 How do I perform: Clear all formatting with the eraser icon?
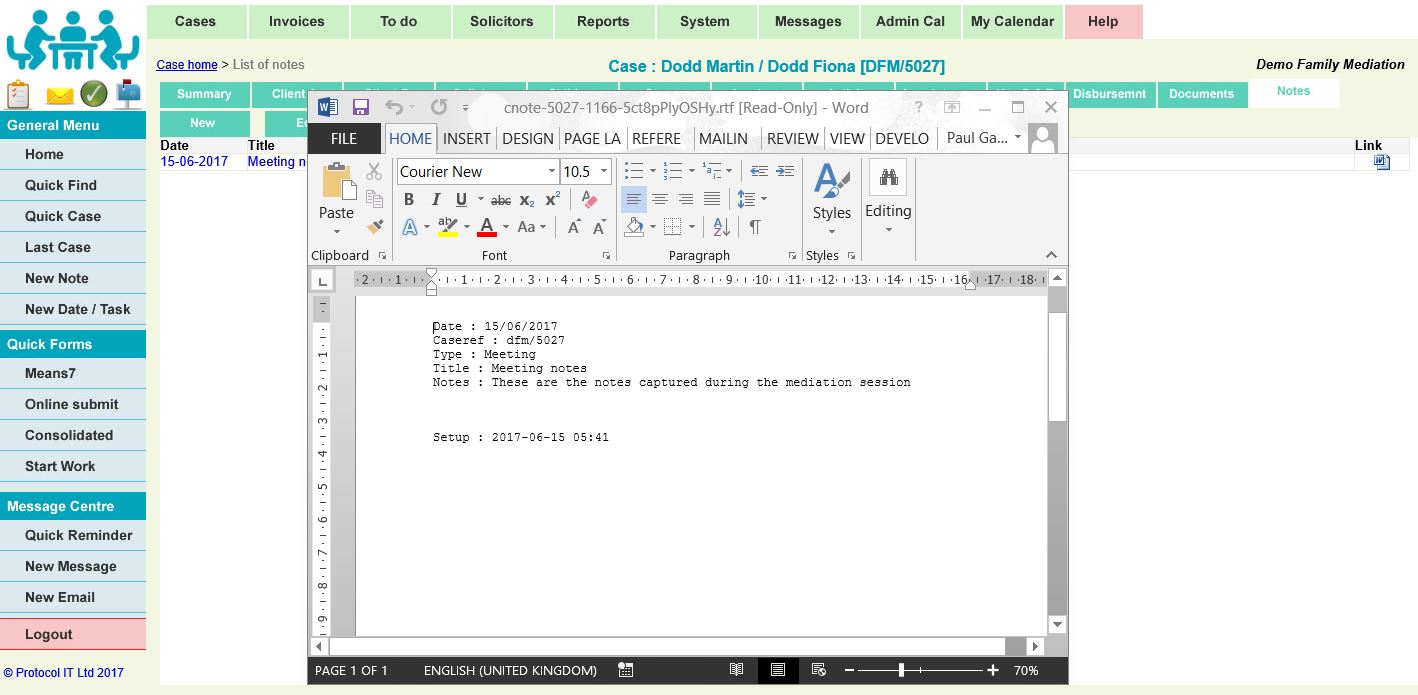[x=589, y=199]
